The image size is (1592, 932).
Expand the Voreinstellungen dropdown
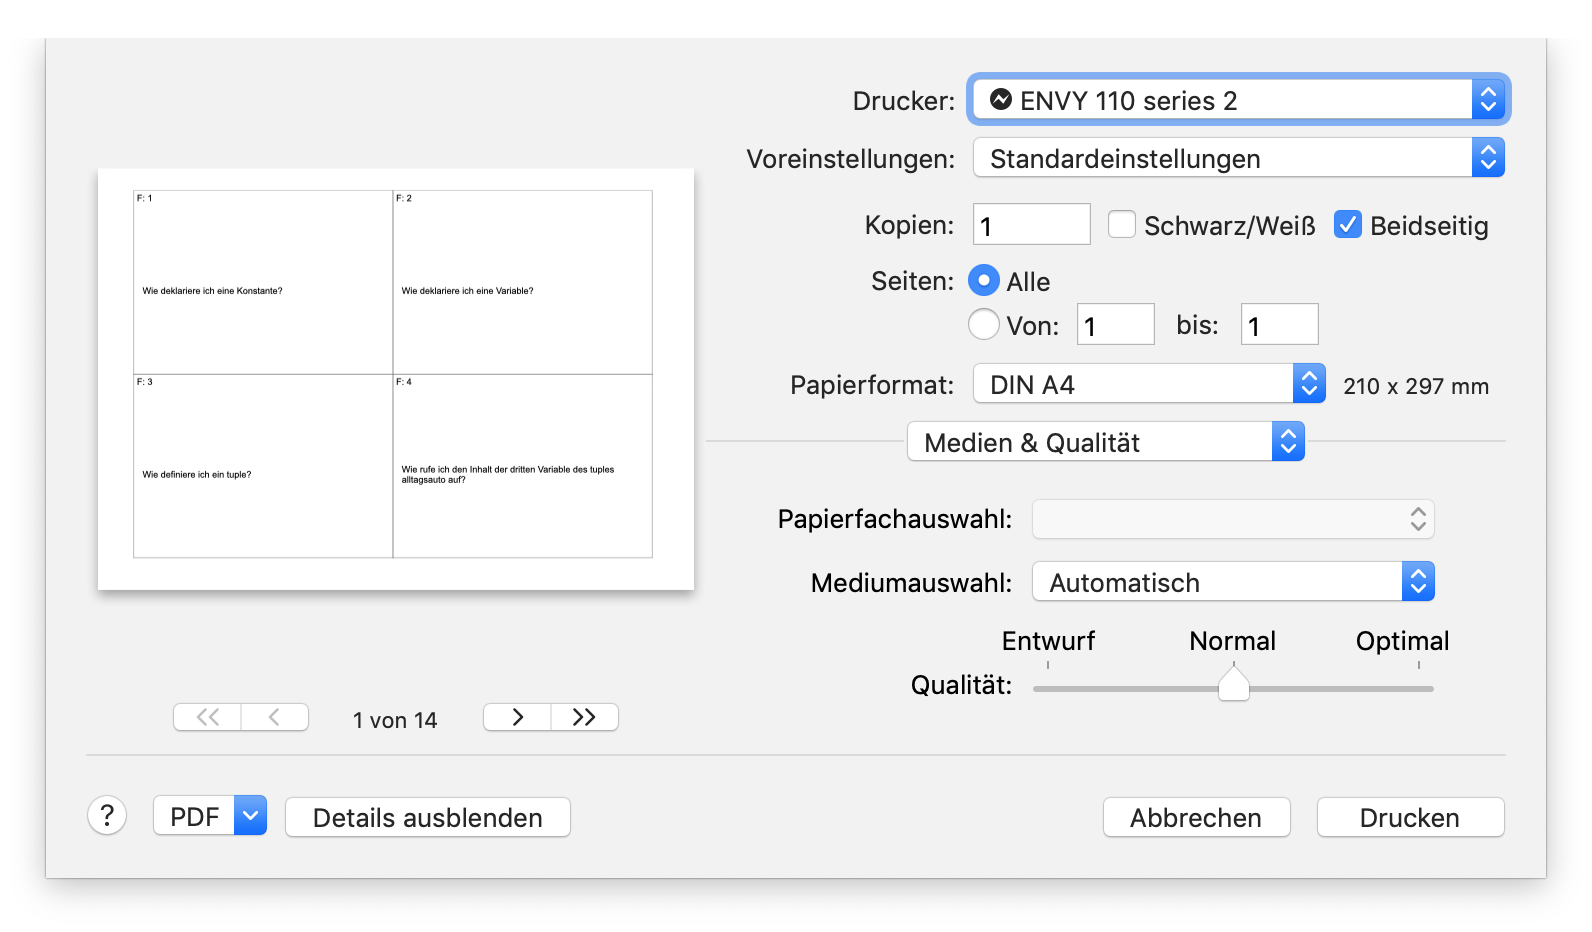pyautogui.click(x=1238, y=158)
